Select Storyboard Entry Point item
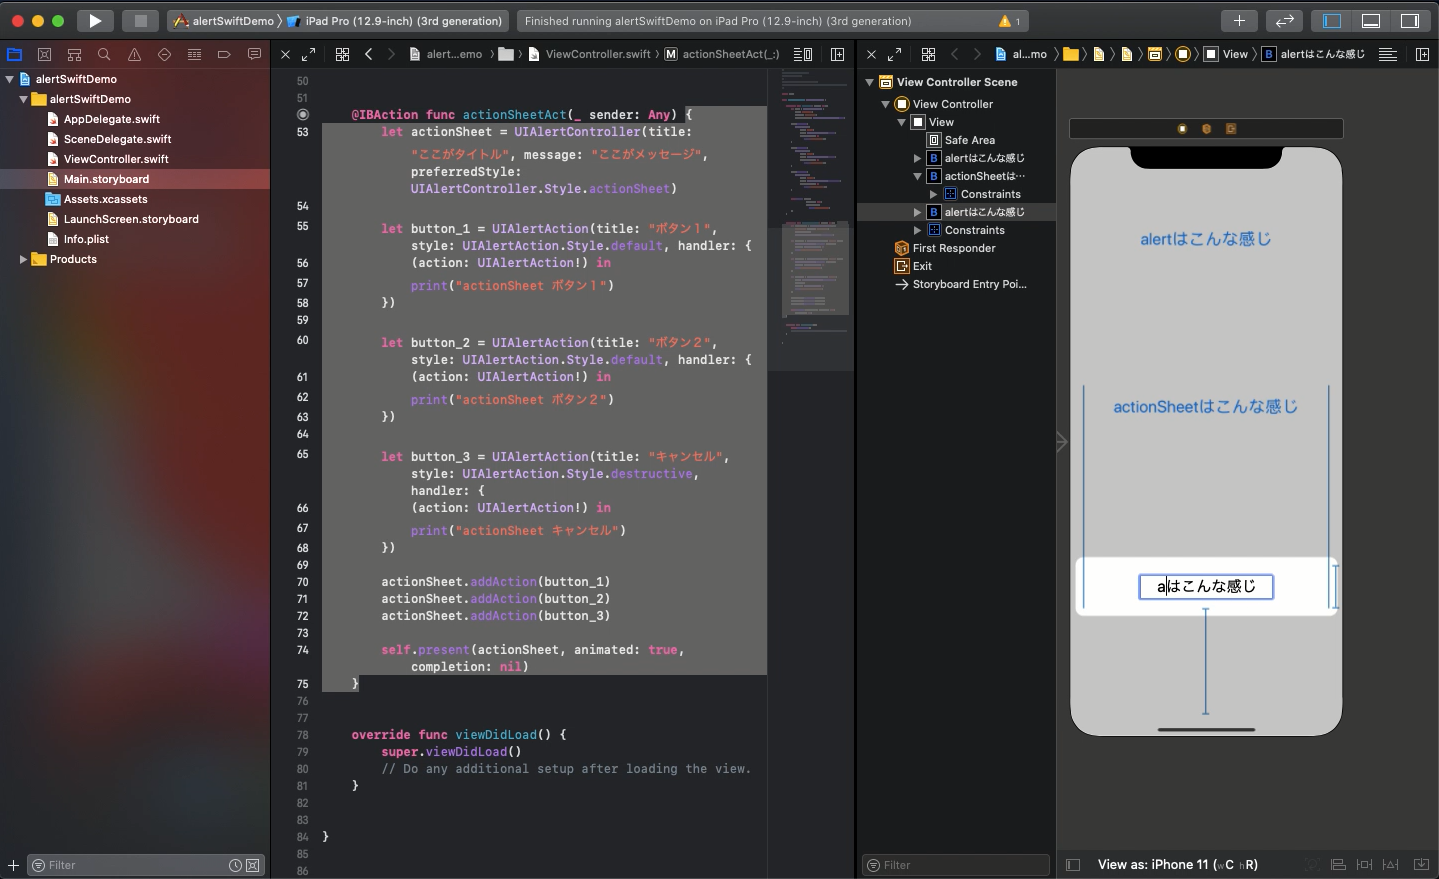This screenshot has width=1439, height=879. (969, 284)
